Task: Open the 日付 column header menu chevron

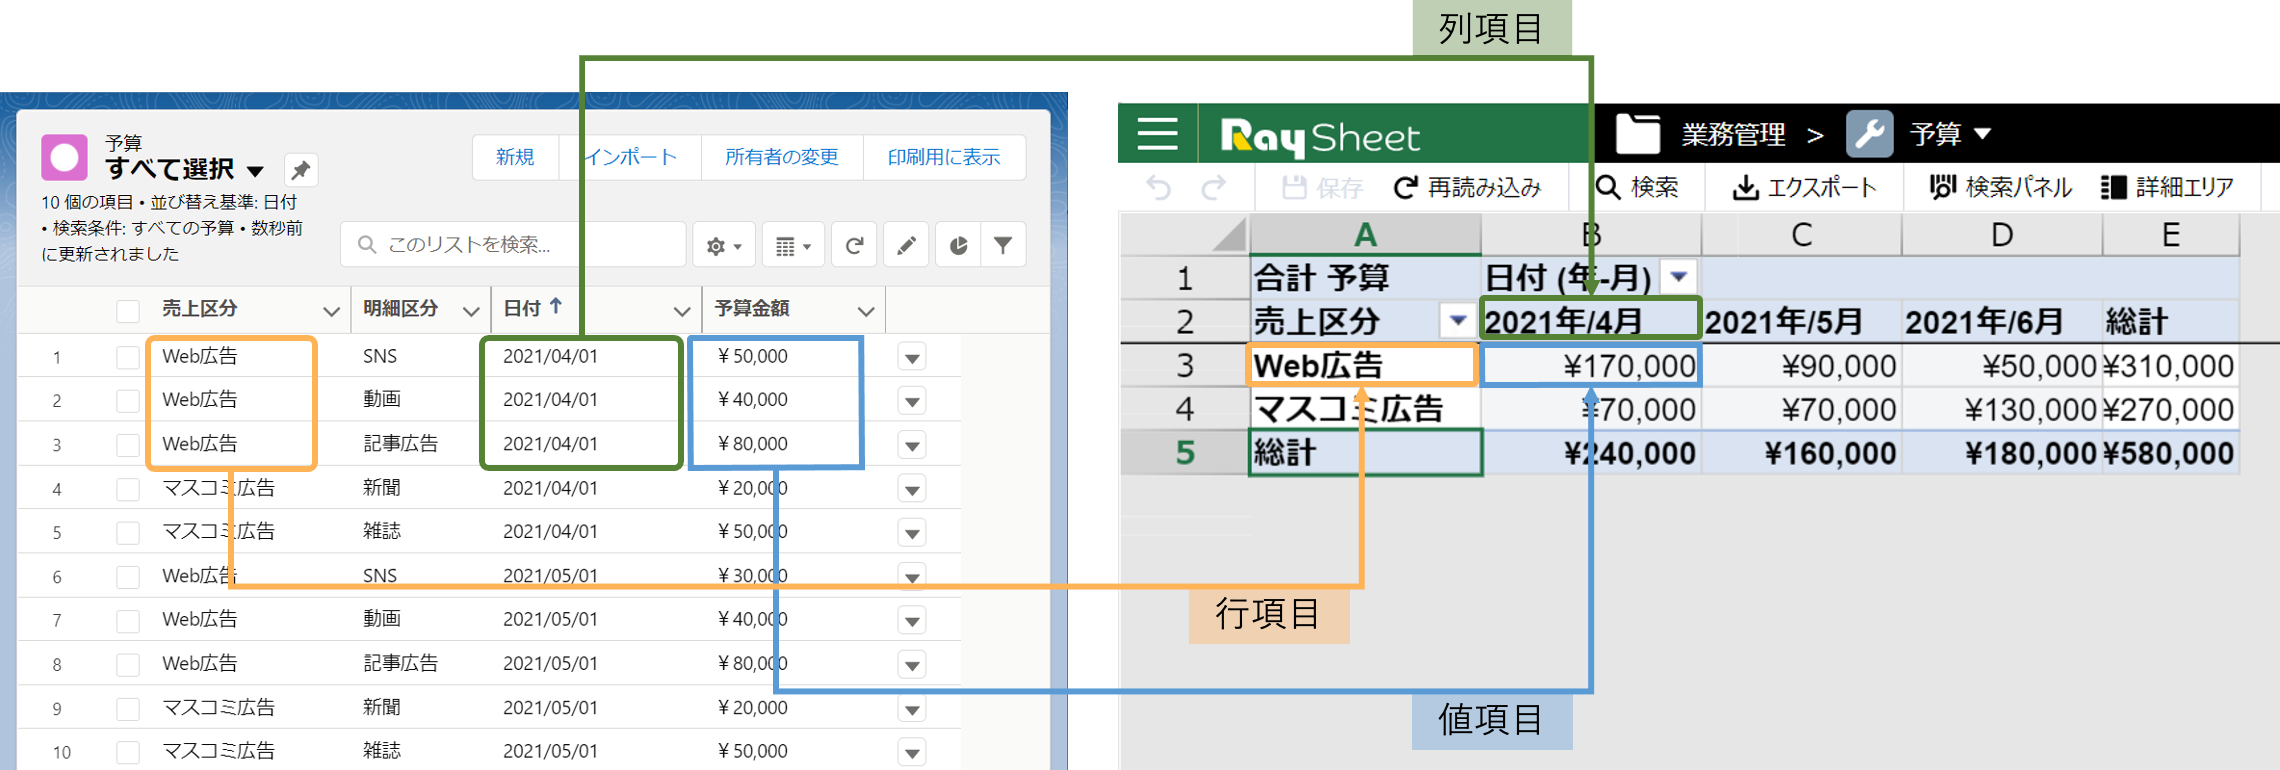Action: coord(682,311)
